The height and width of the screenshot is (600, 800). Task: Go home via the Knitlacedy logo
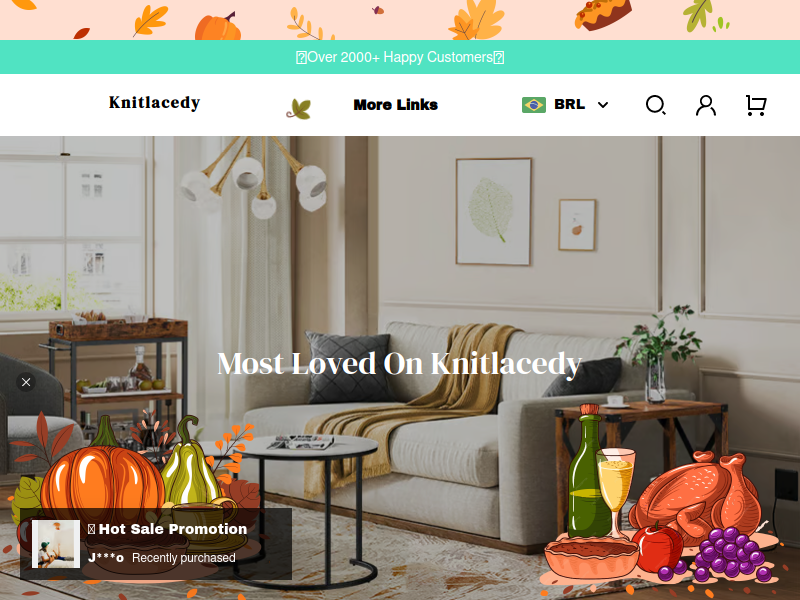[154, 103]
